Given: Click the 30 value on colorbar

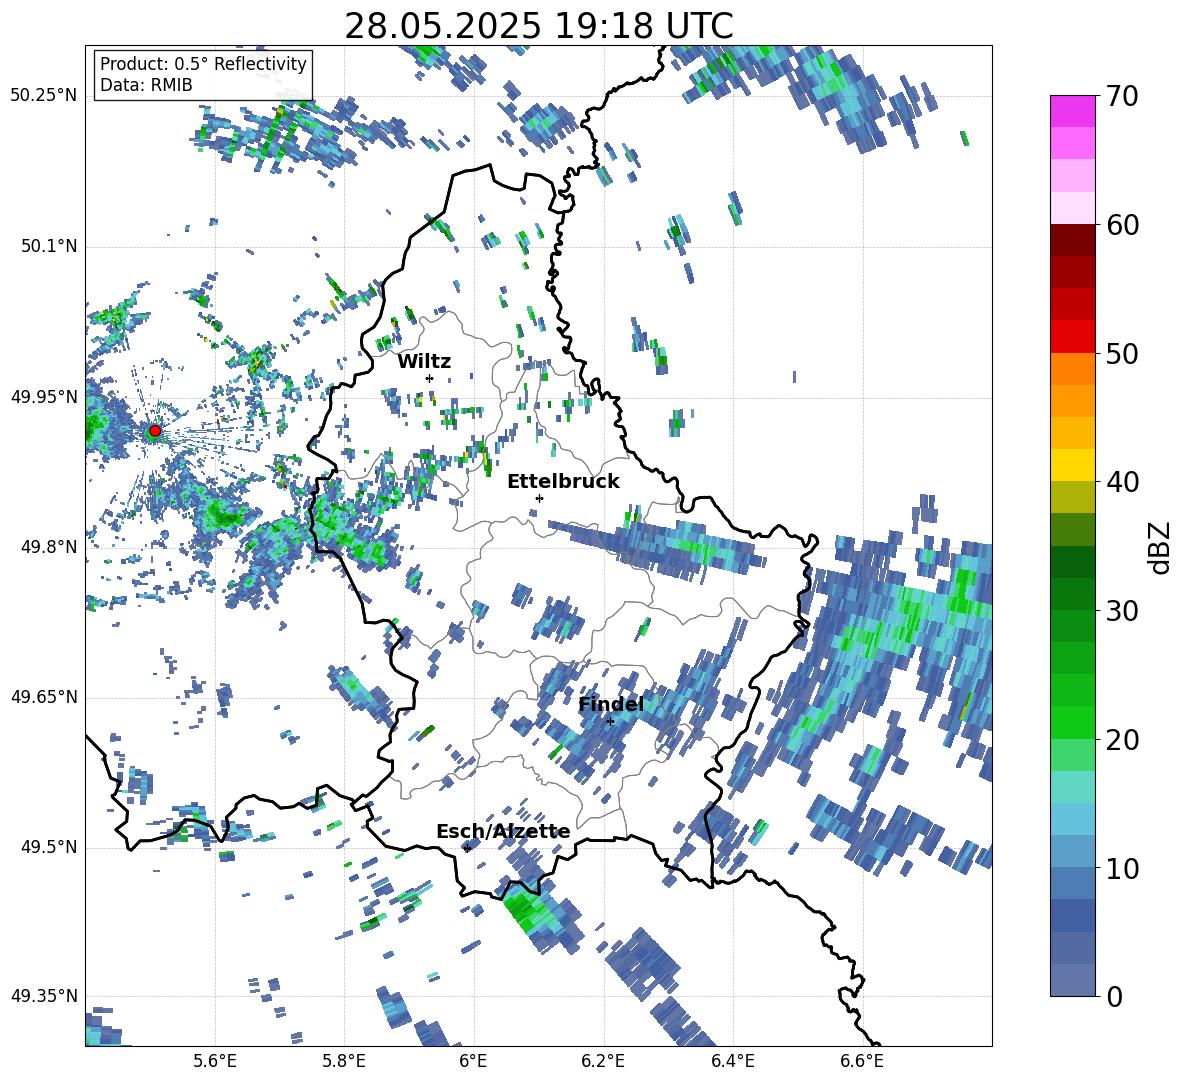Looking at the screenshot, I should [1122, 611].
